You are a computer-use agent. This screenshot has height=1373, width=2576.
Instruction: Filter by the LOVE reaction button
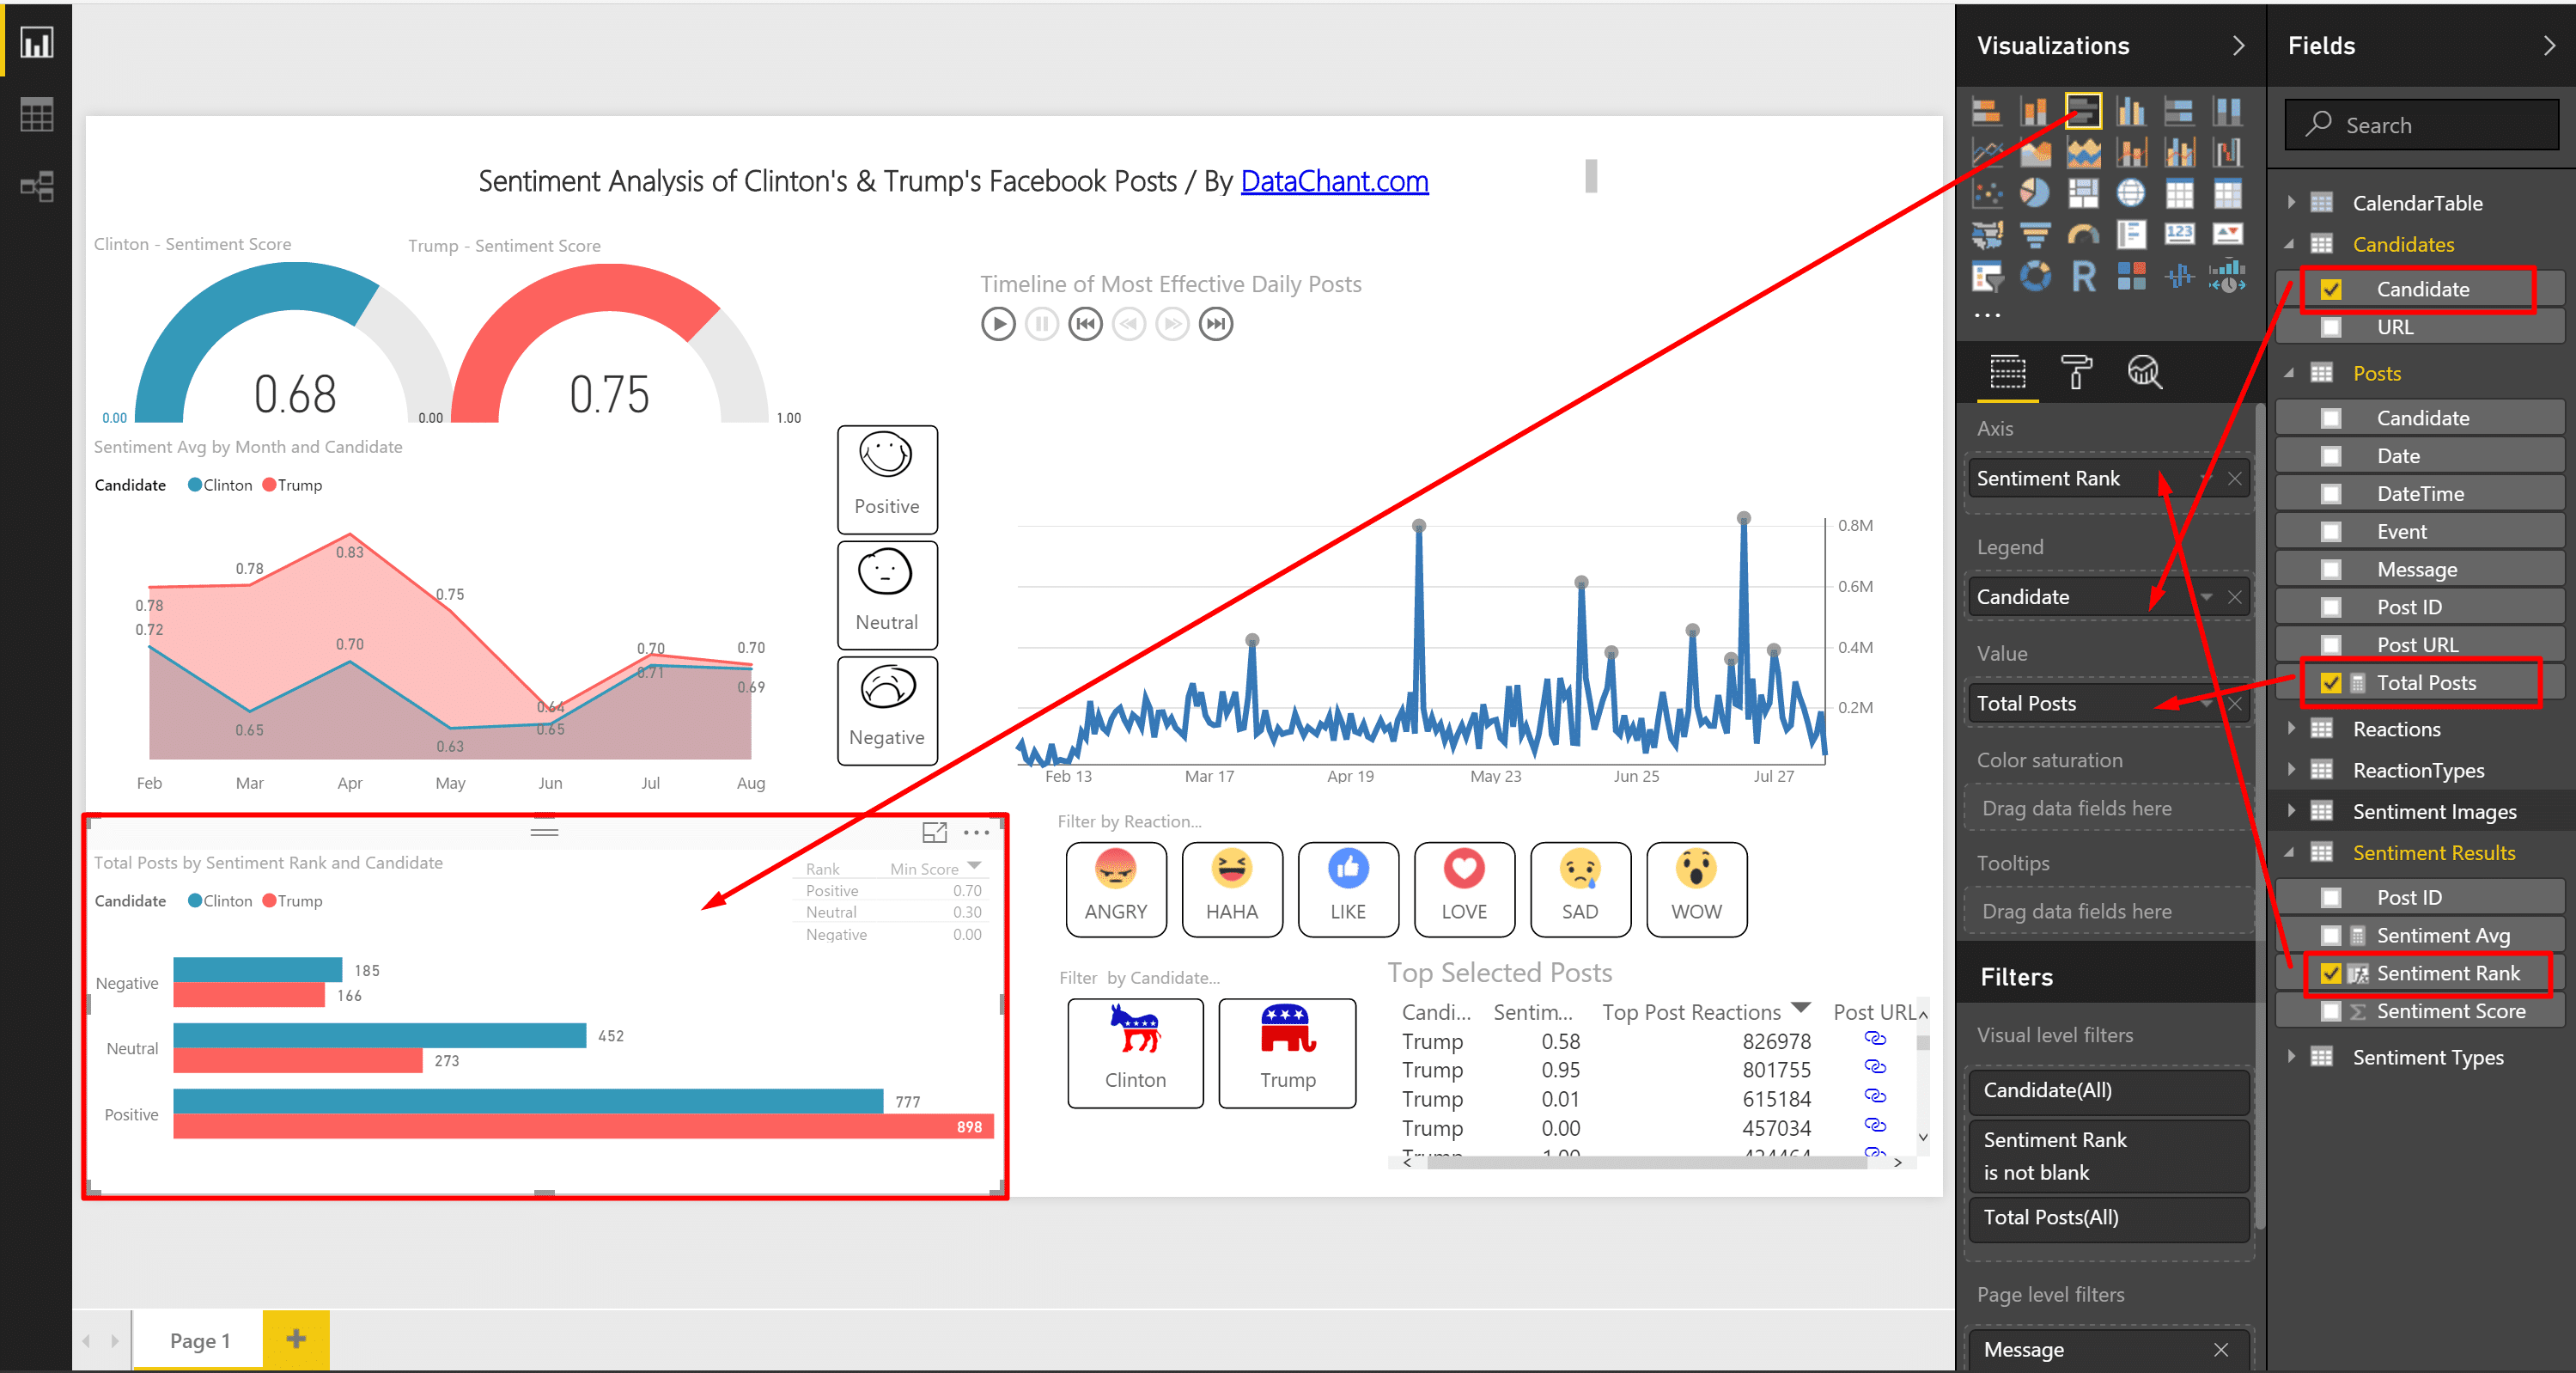pos(1463,889)
